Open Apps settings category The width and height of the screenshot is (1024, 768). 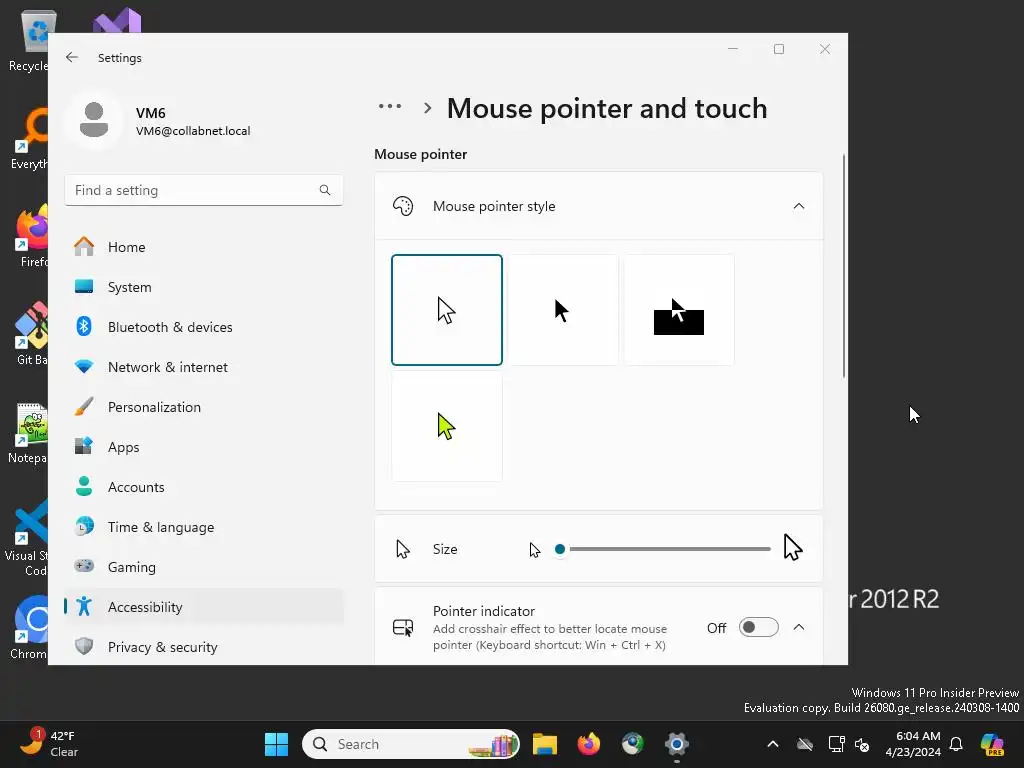[x=204, y=447]
